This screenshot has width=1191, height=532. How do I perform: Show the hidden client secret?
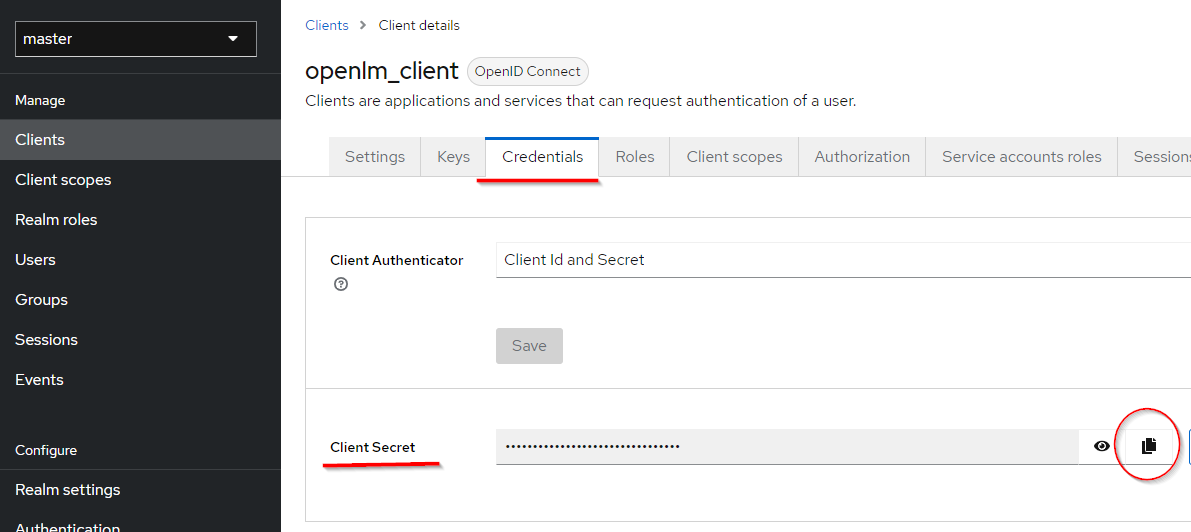pos(1102,446)
